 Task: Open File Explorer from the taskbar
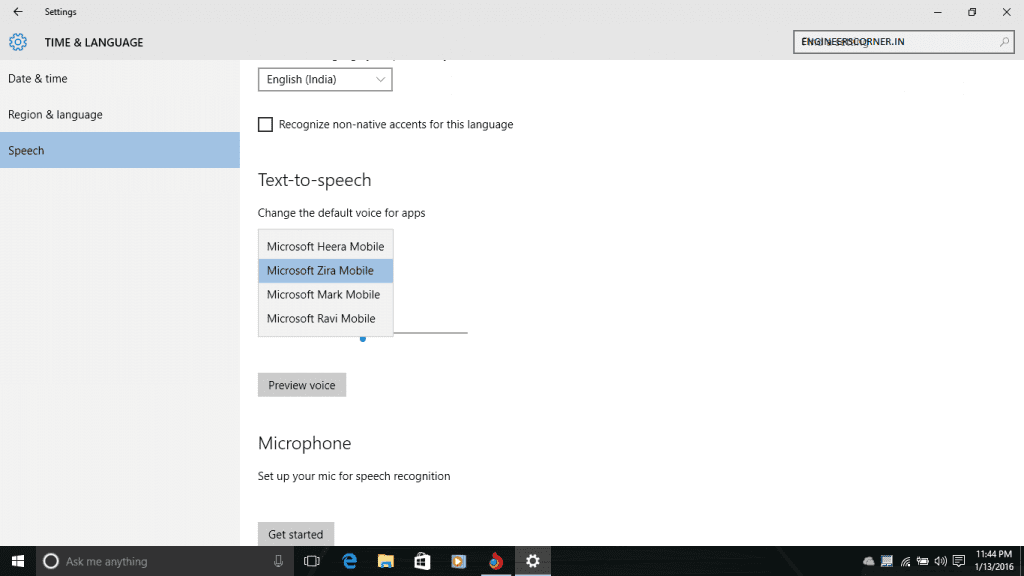pos(386,561)
